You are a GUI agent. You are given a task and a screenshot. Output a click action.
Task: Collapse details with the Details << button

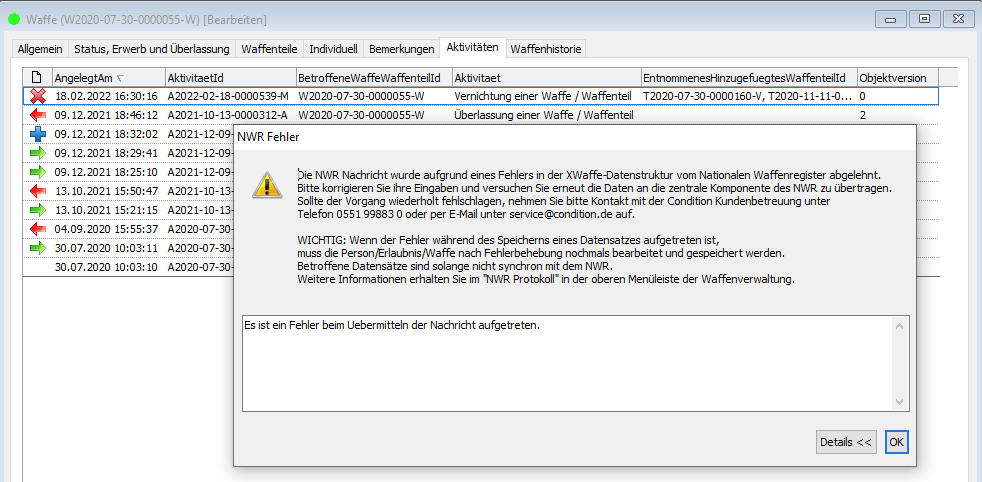[x=845, y=442]
